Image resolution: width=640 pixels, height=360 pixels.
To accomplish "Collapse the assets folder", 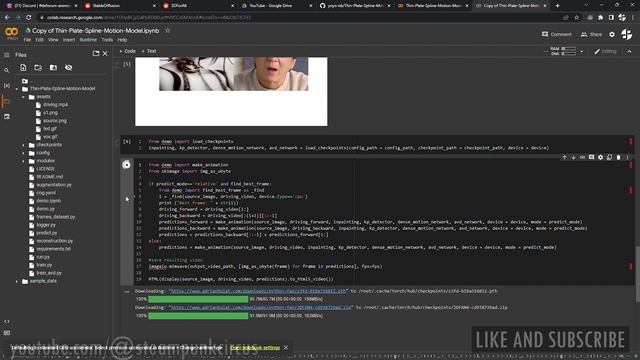I will point(23,97).
